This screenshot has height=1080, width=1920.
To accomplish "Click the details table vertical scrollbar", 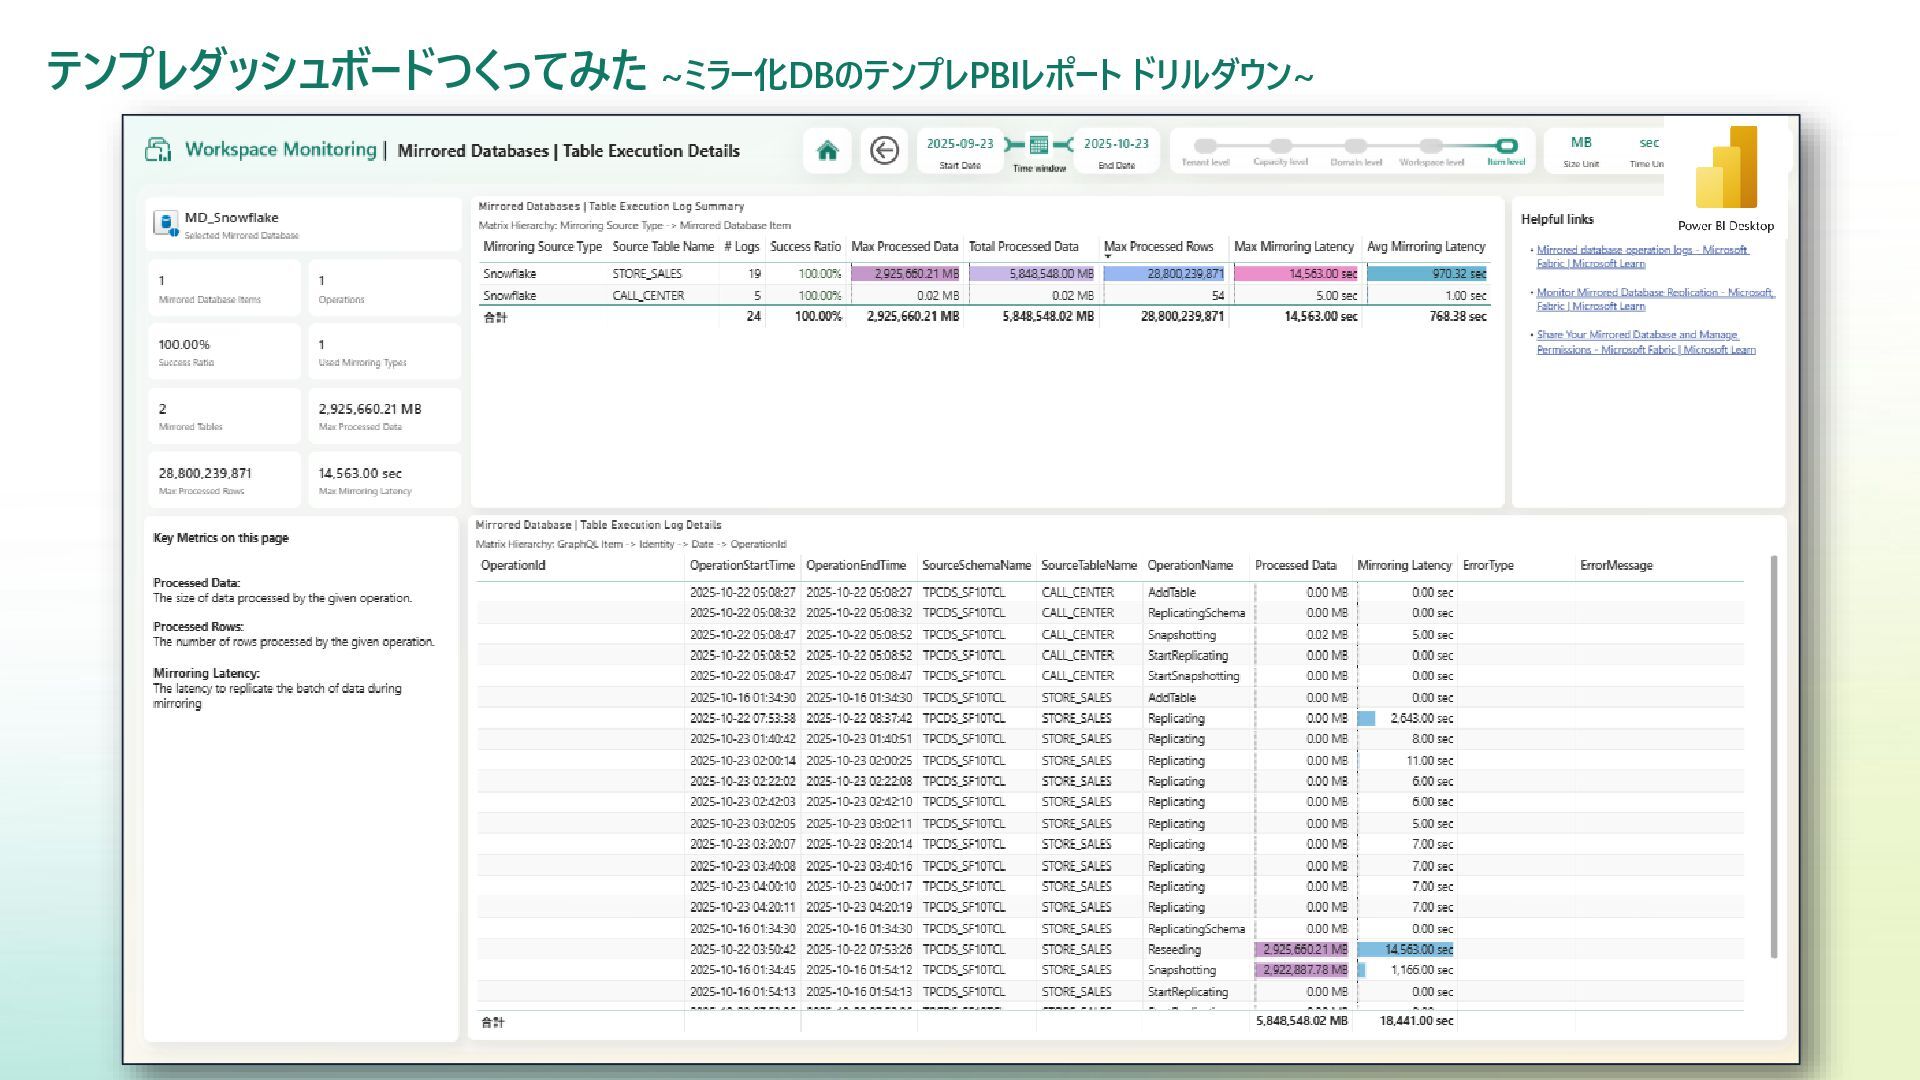I will tap(1774, 755).
